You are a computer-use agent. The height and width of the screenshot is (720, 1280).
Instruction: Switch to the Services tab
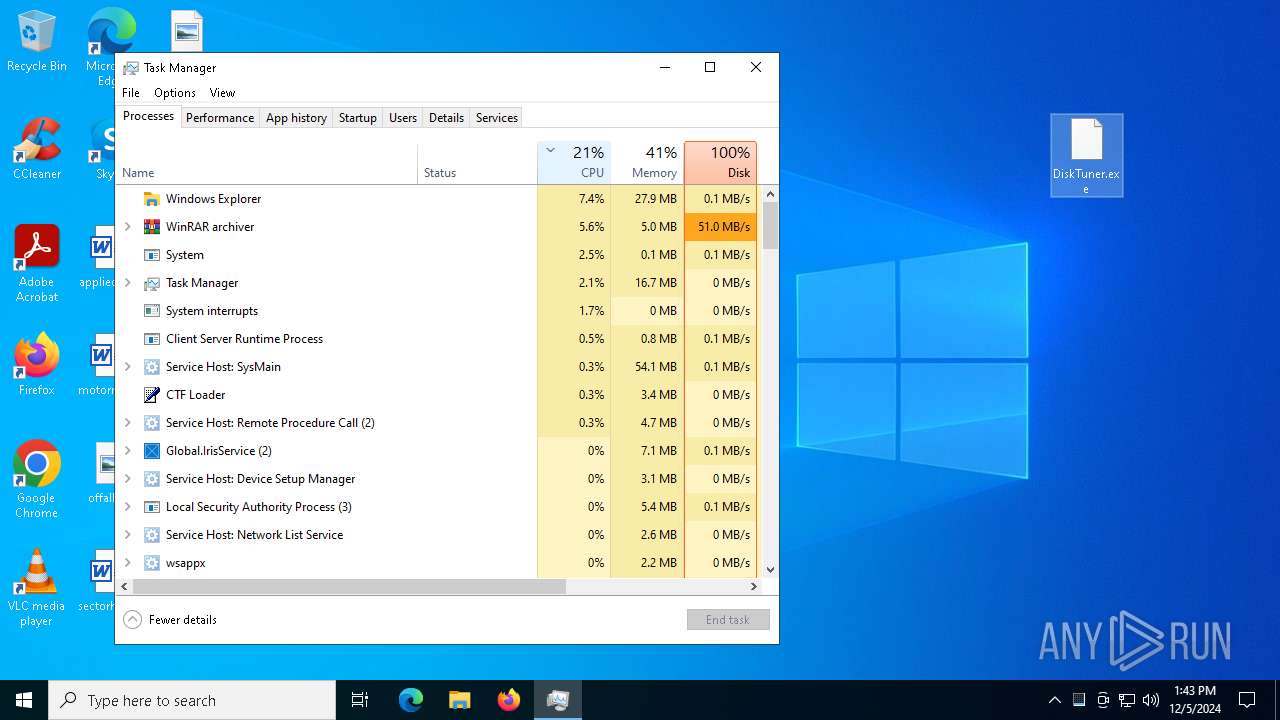(x=497, y=118)
